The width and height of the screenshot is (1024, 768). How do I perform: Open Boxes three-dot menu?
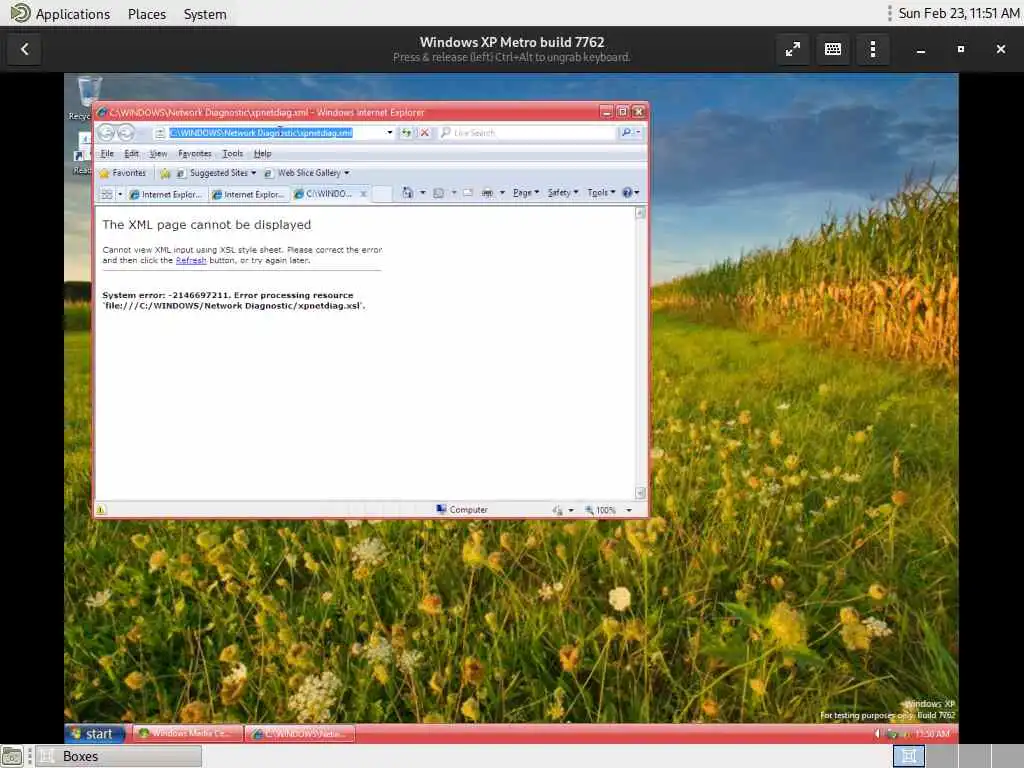tap(872, 49)
